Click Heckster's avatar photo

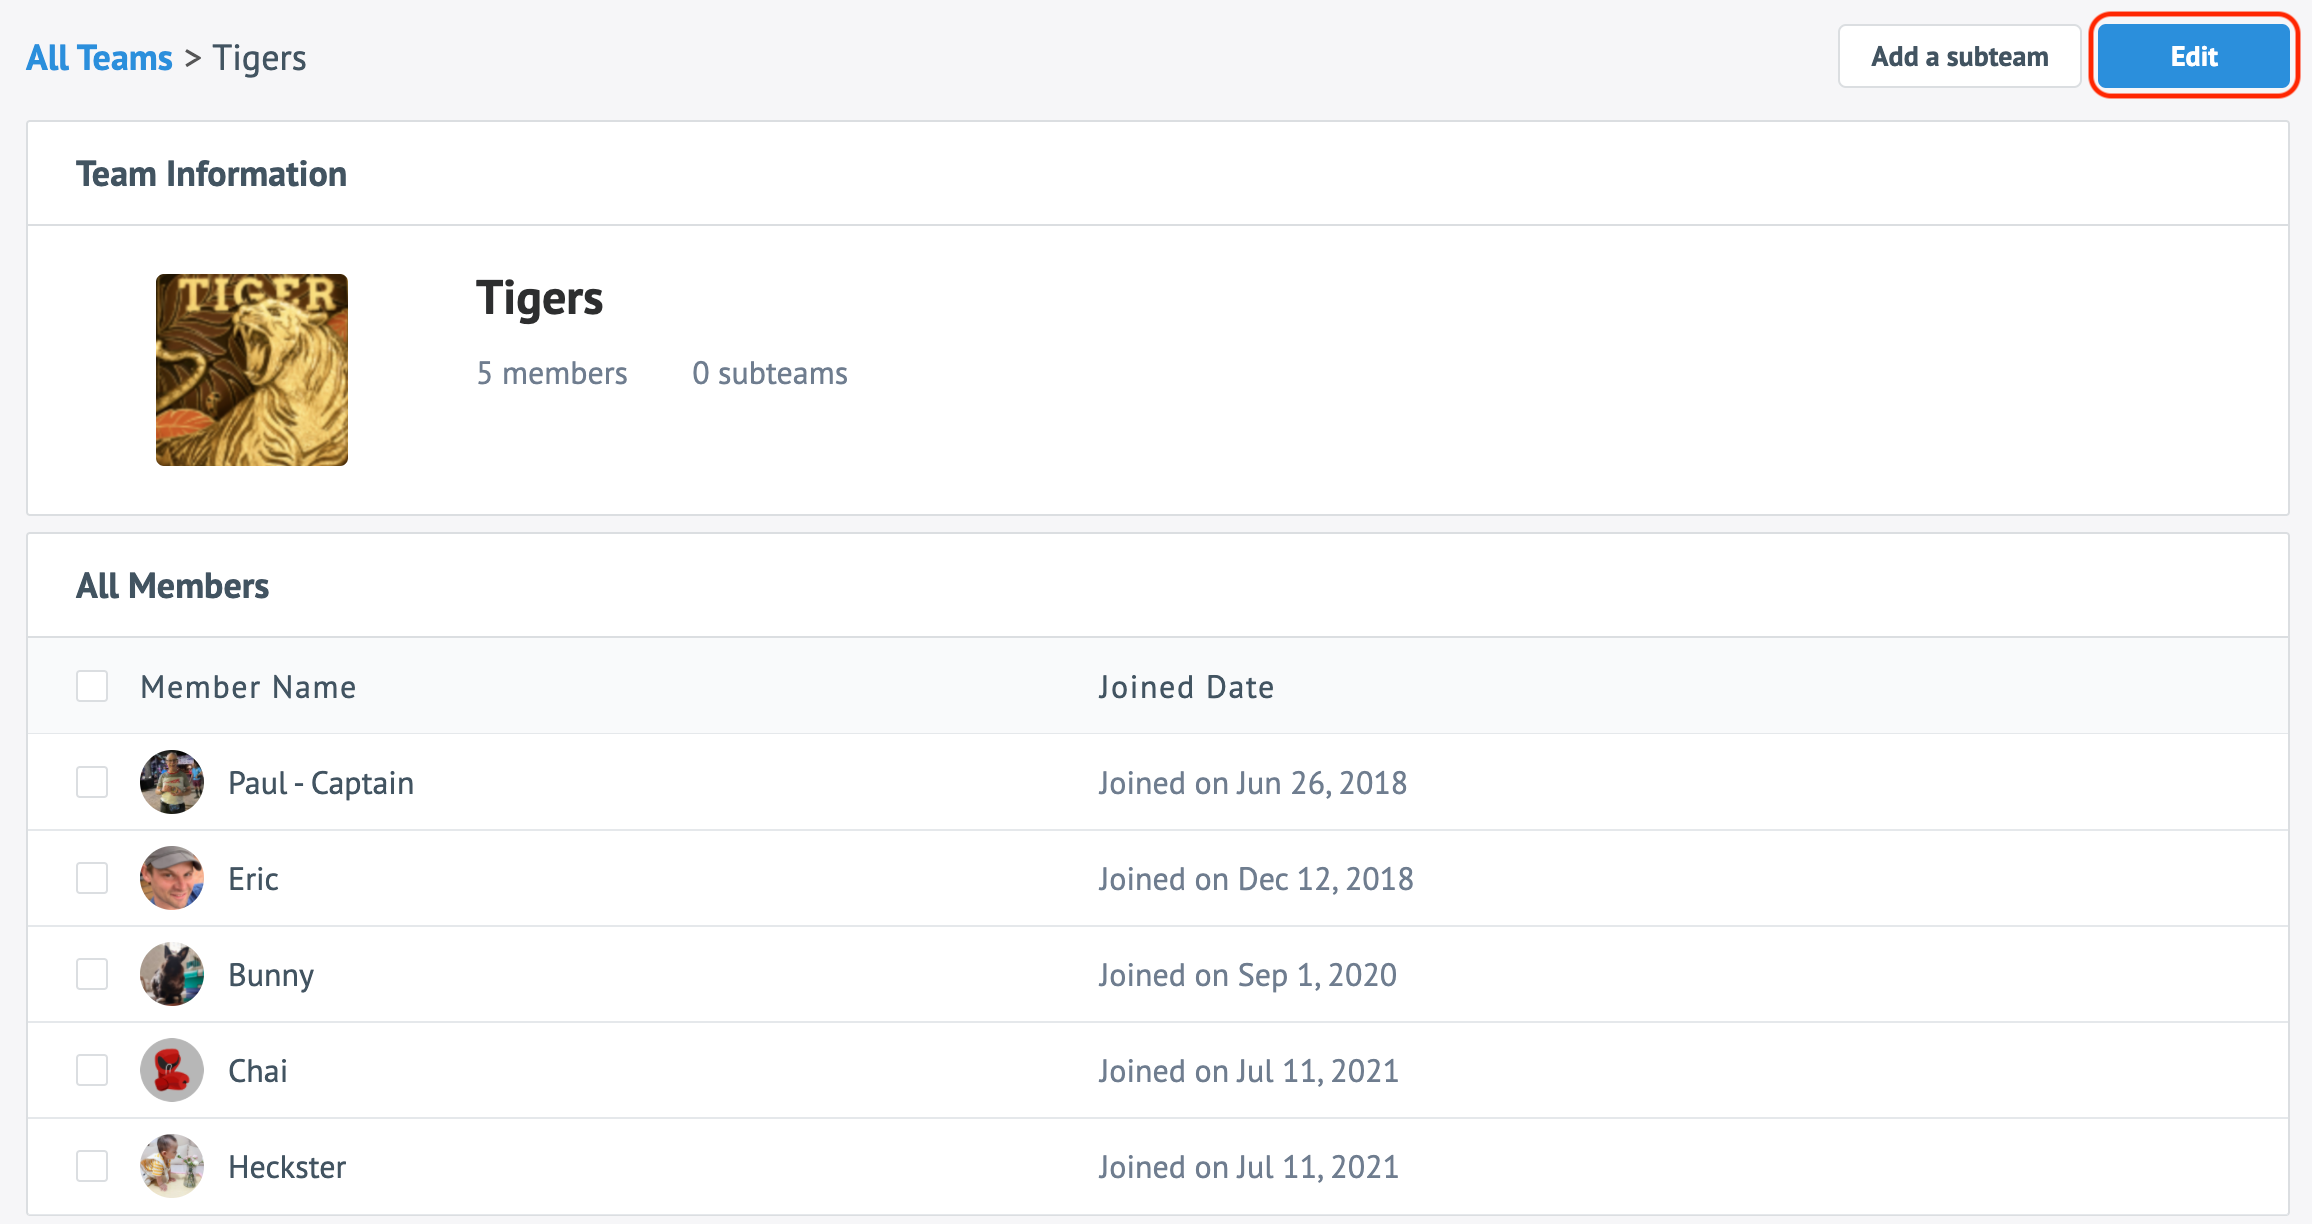tap(172, 1166)
